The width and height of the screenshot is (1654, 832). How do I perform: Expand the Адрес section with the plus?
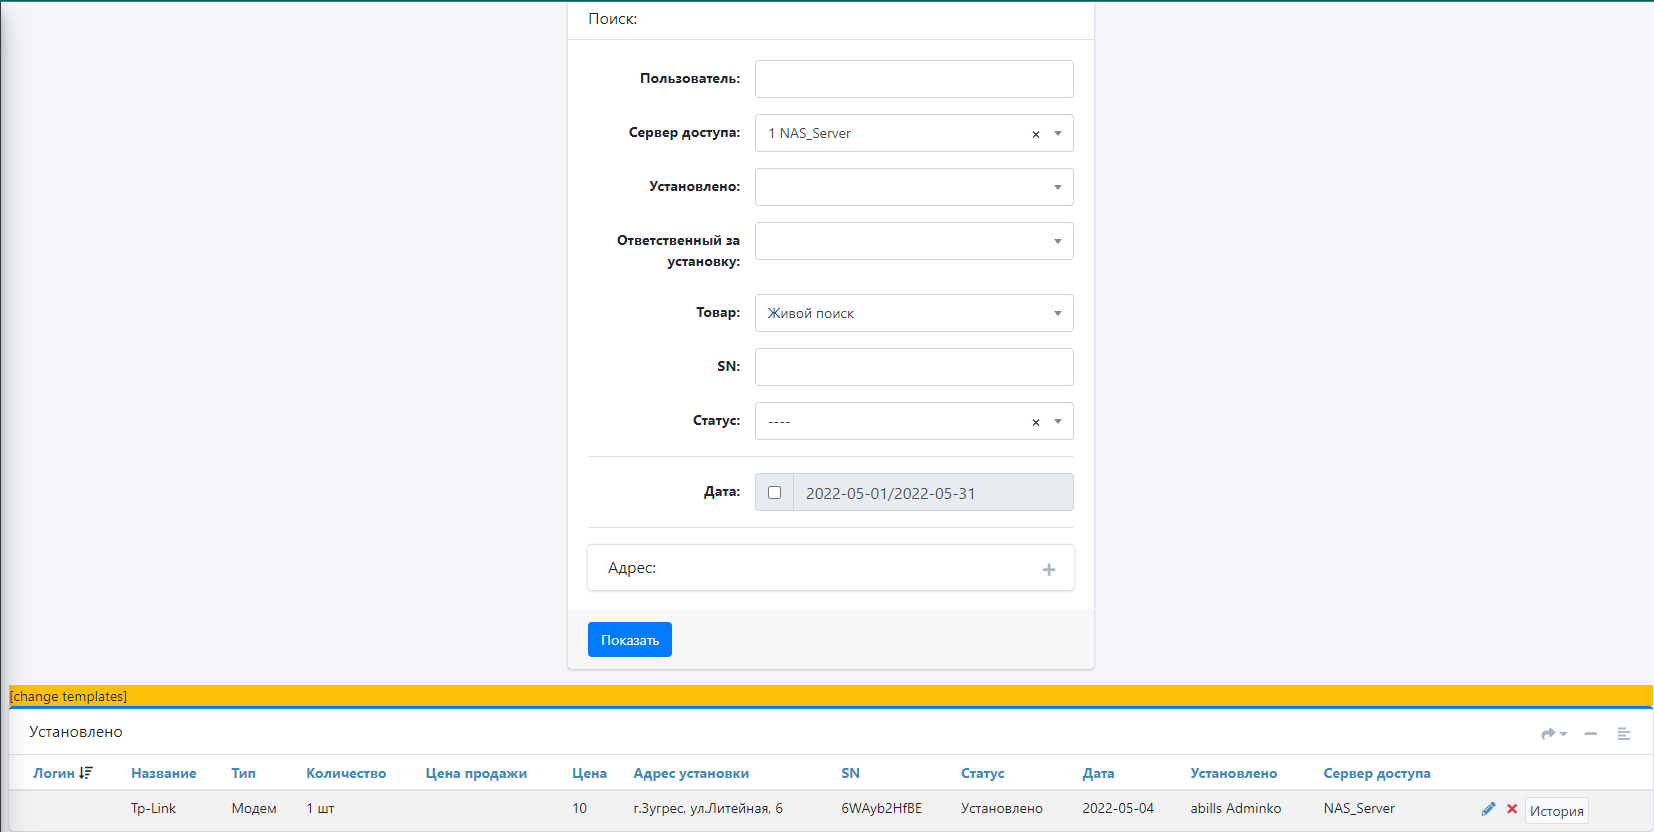pyautogui.click(x=1048, y=569)
